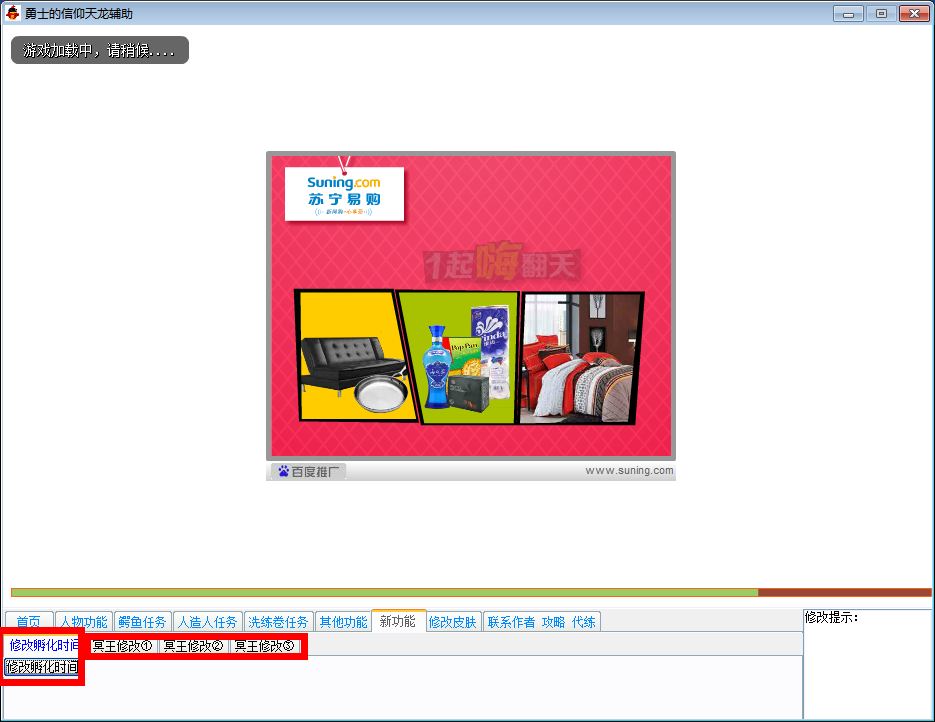Click the green loading progress bar
Viewport: 935px width, 722px height.
coord(384,593)
